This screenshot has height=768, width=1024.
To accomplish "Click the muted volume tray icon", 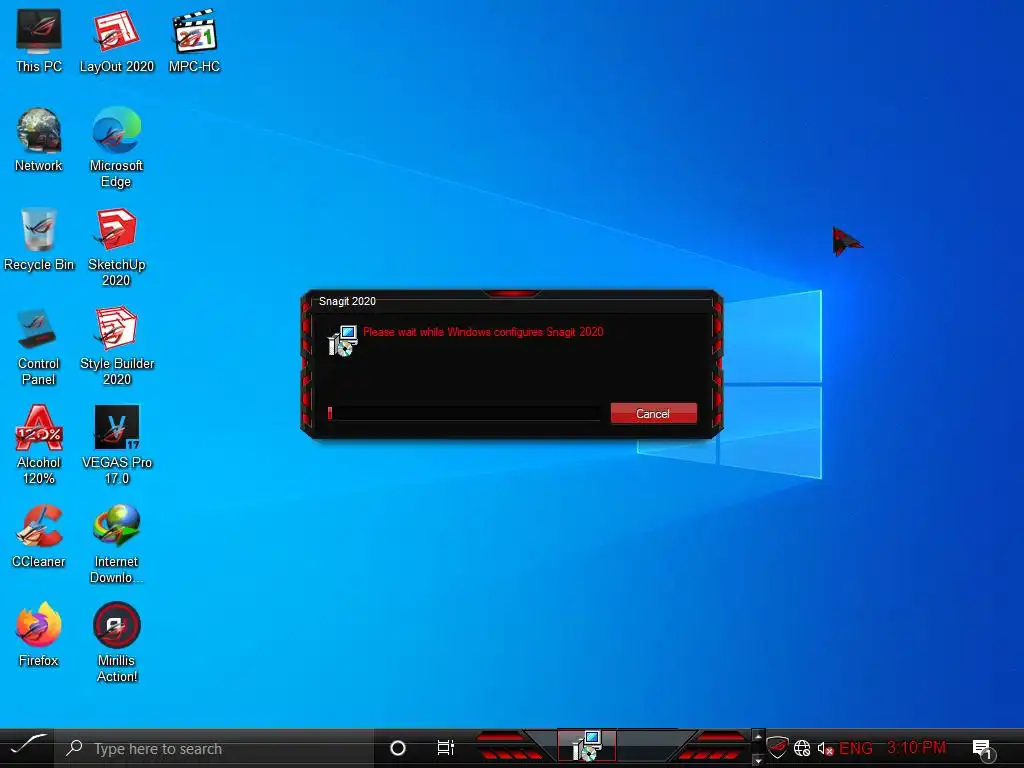I will (825, 748).
